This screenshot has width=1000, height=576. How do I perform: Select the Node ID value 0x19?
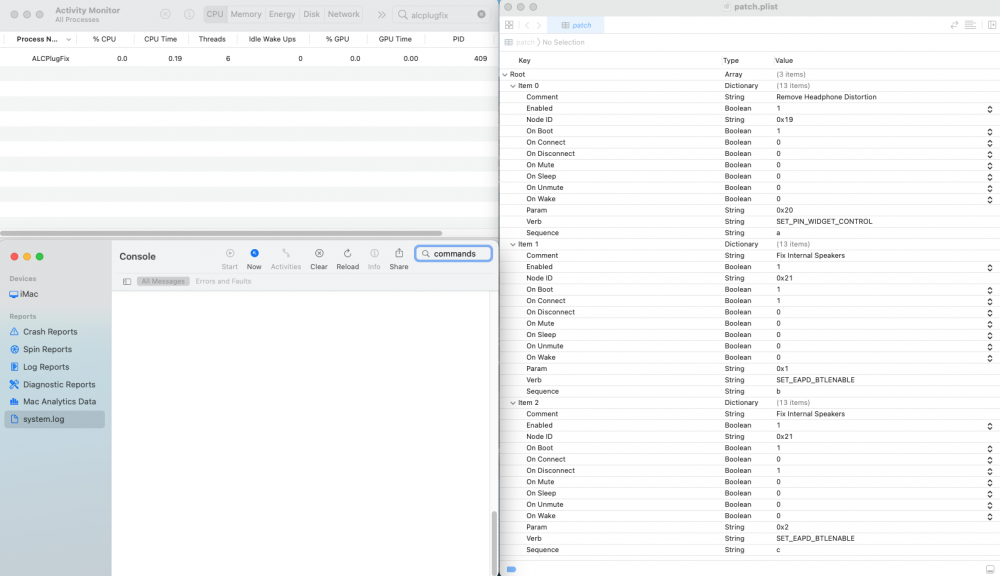tap(784, 120)
